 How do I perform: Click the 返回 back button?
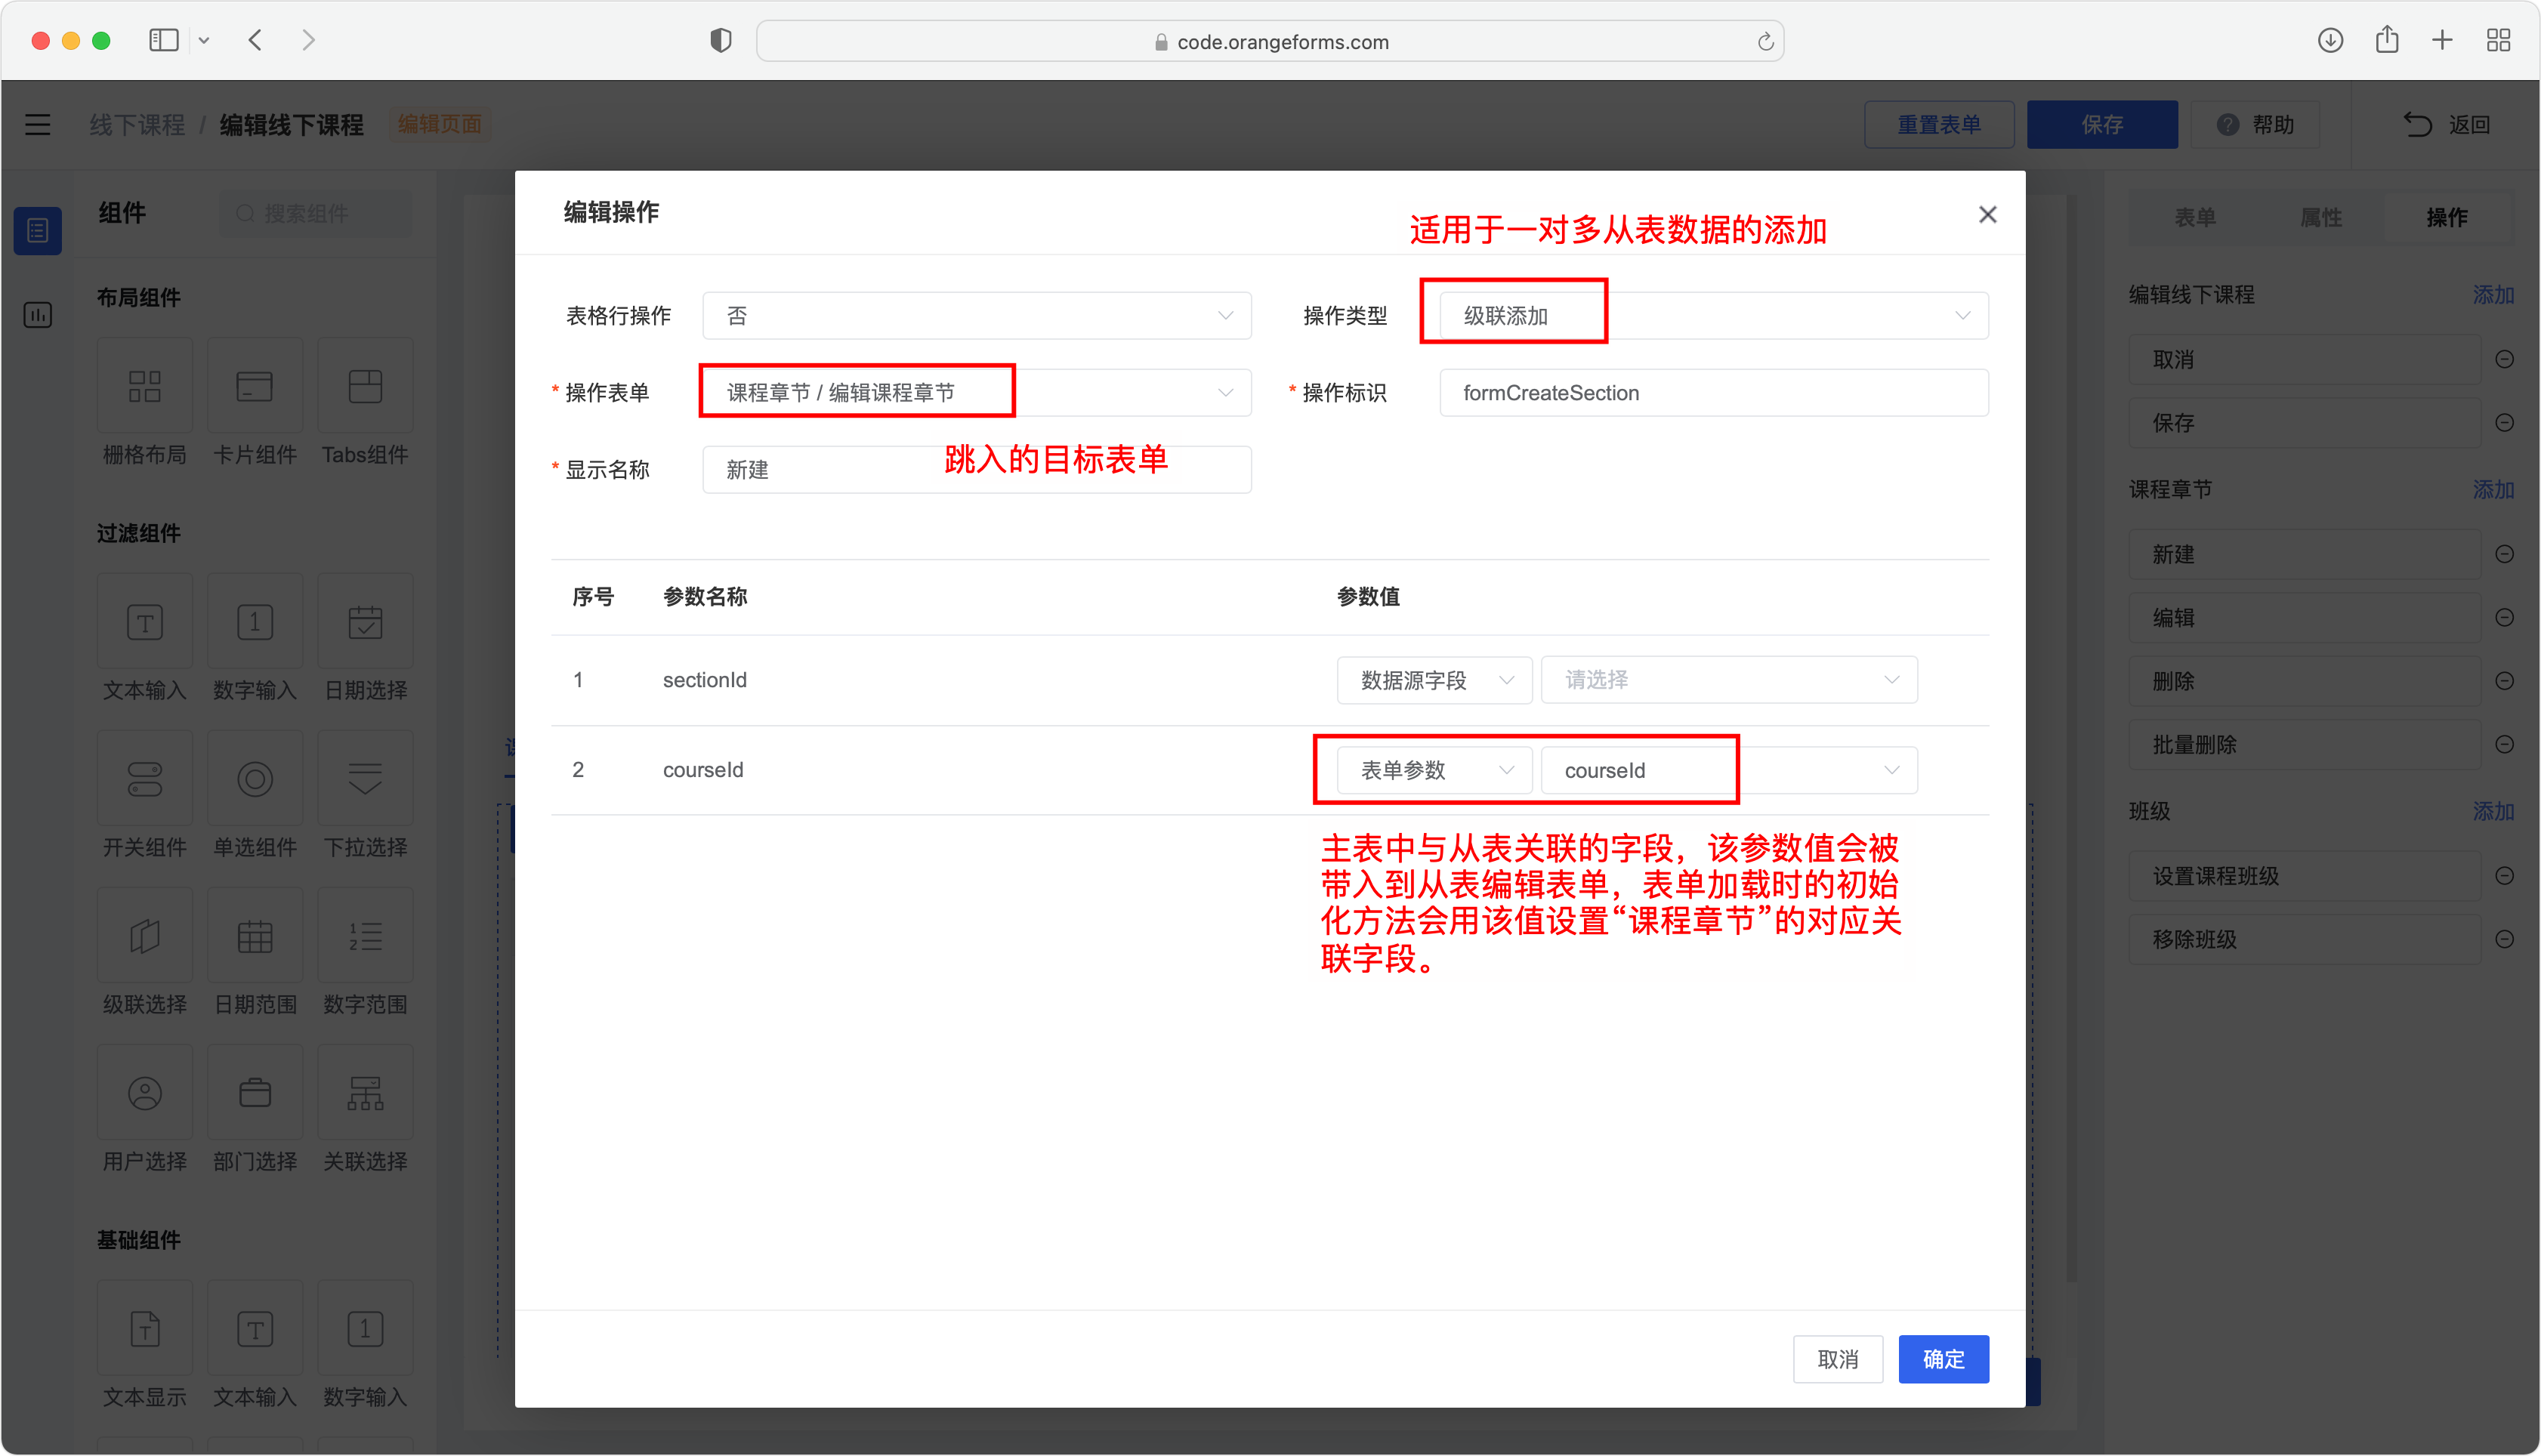(2448, 125)
